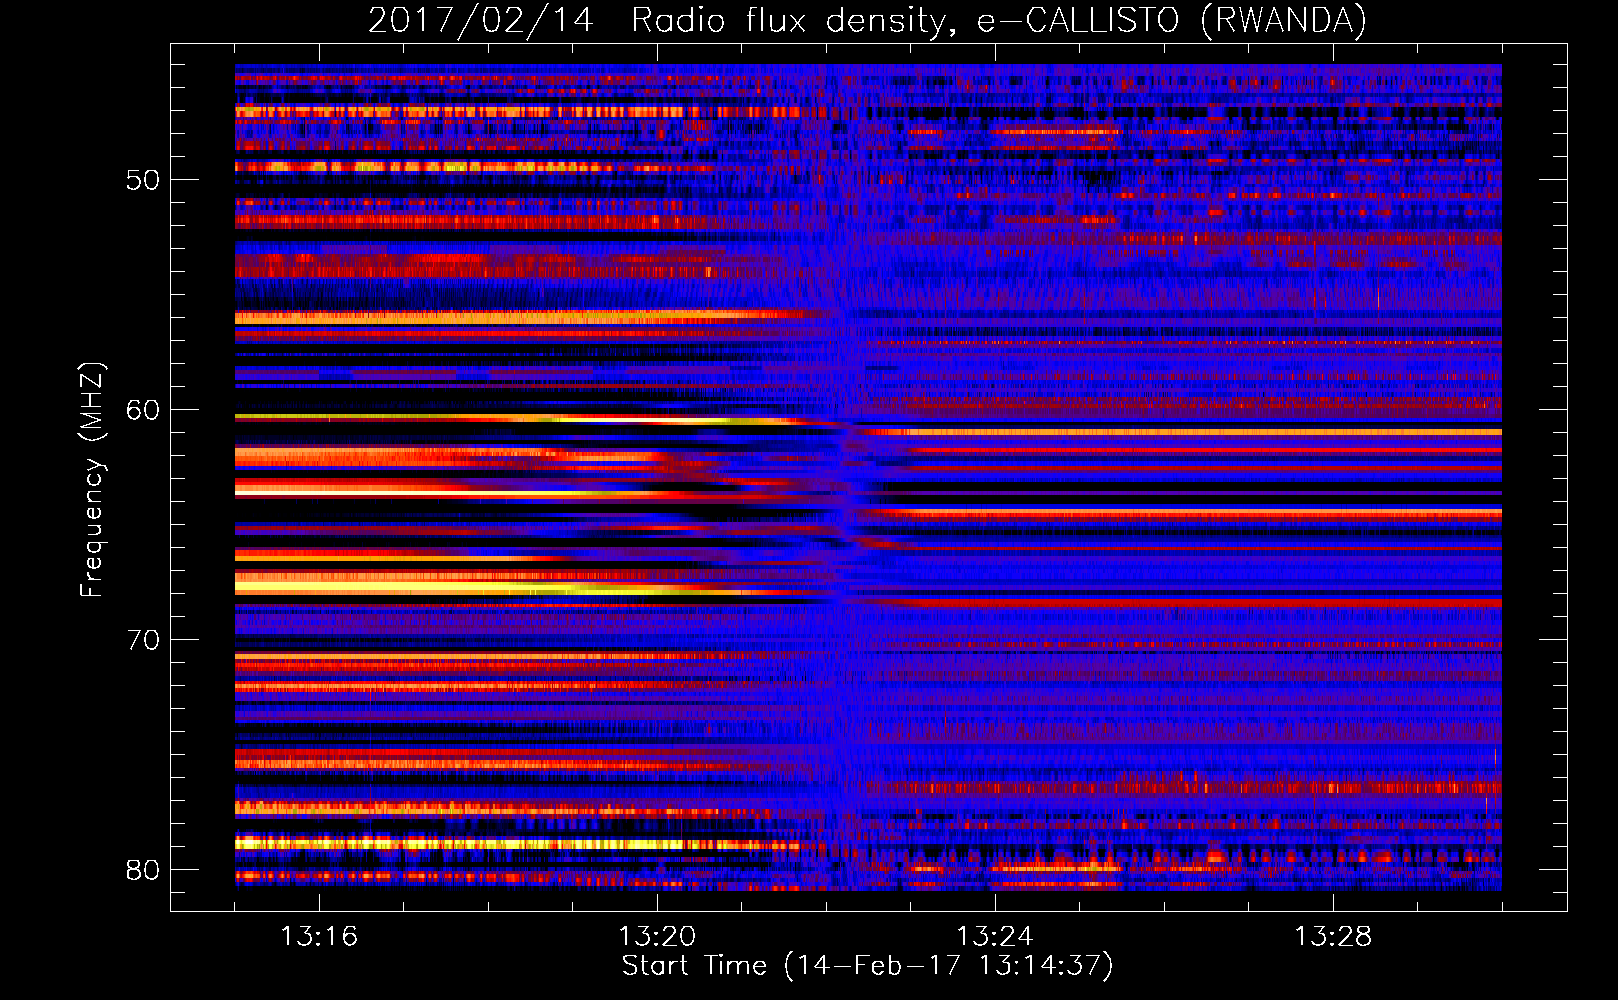This screenshot has width=1618, height=1000.
Task: Select the 50 MHz frequency axis label
Action: tap(143, 181)
